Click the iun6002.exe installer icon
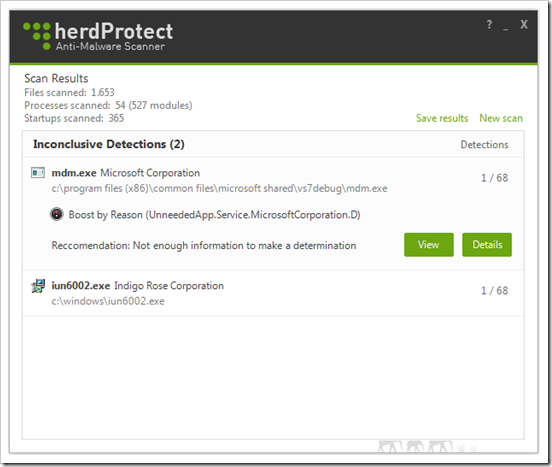 click(x=38, y=286)
